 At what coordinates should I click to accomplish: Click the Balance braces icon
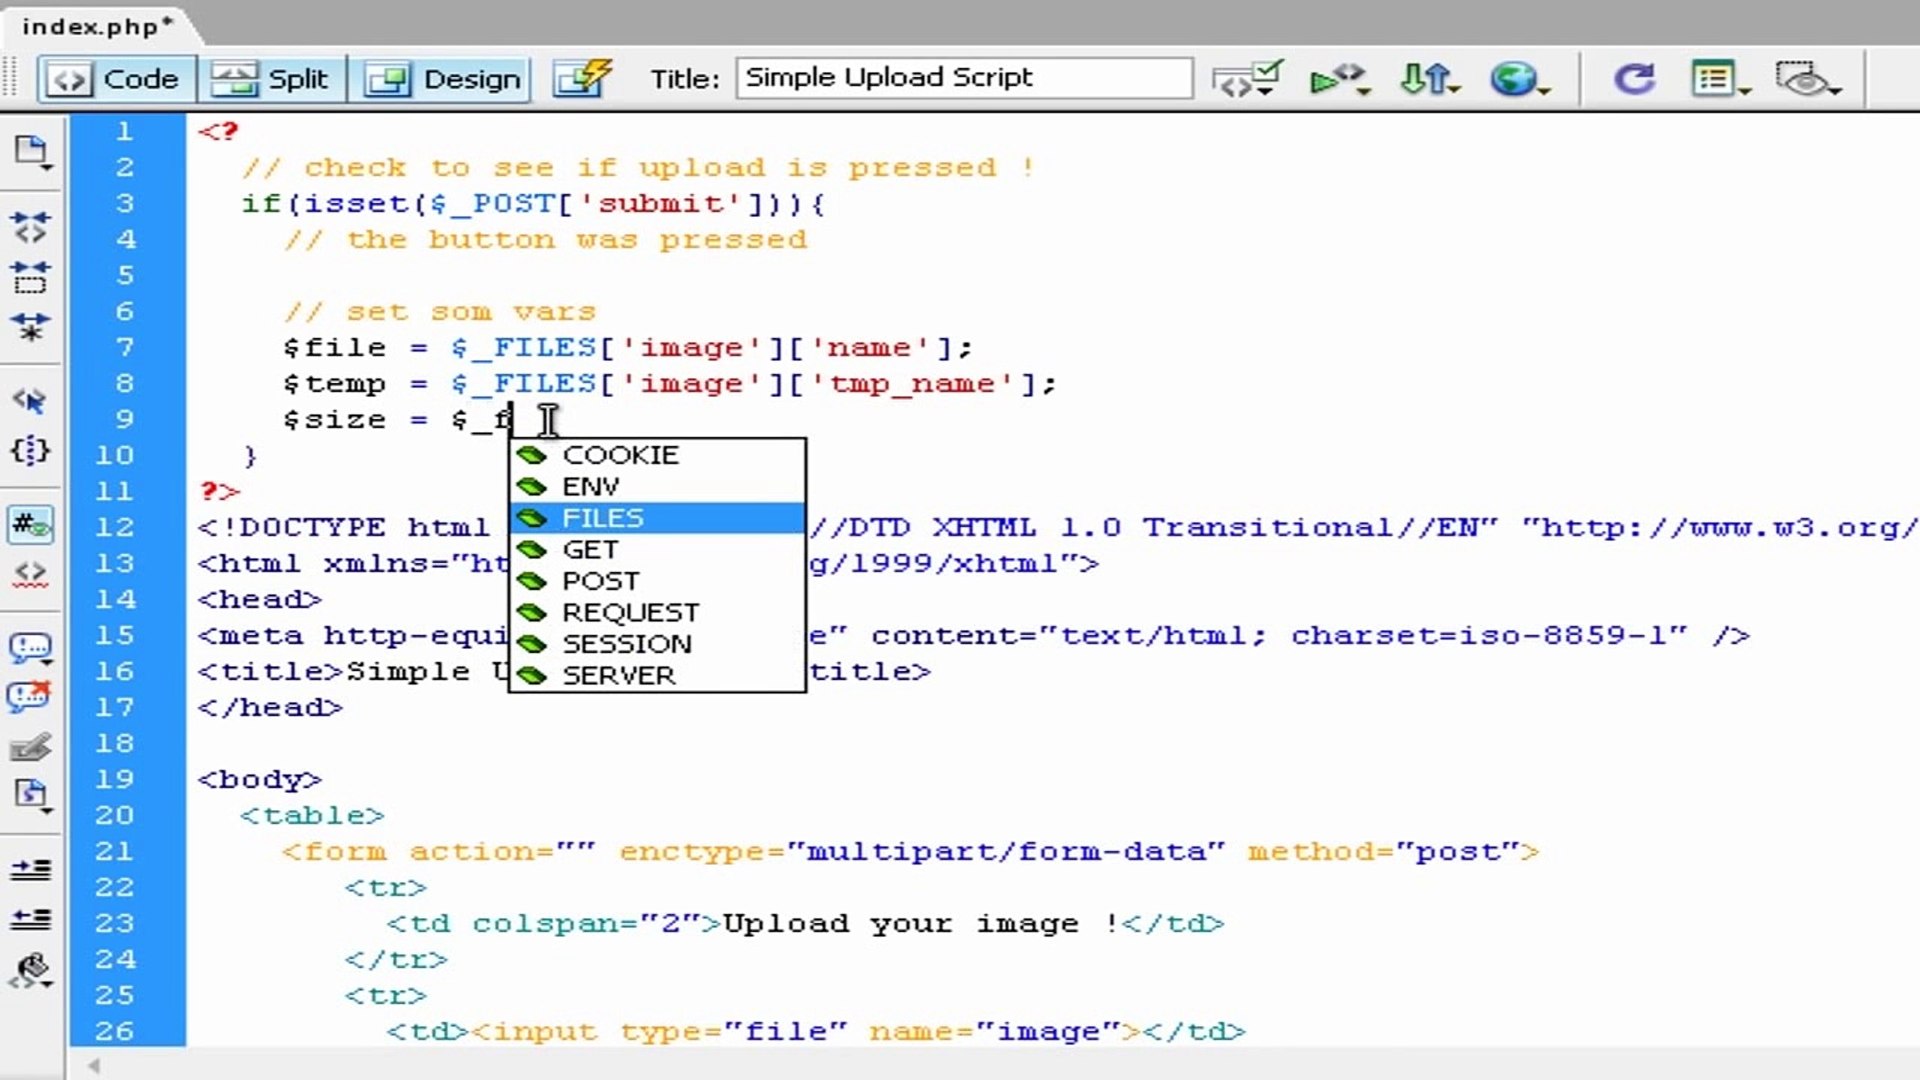coord(30,451)
